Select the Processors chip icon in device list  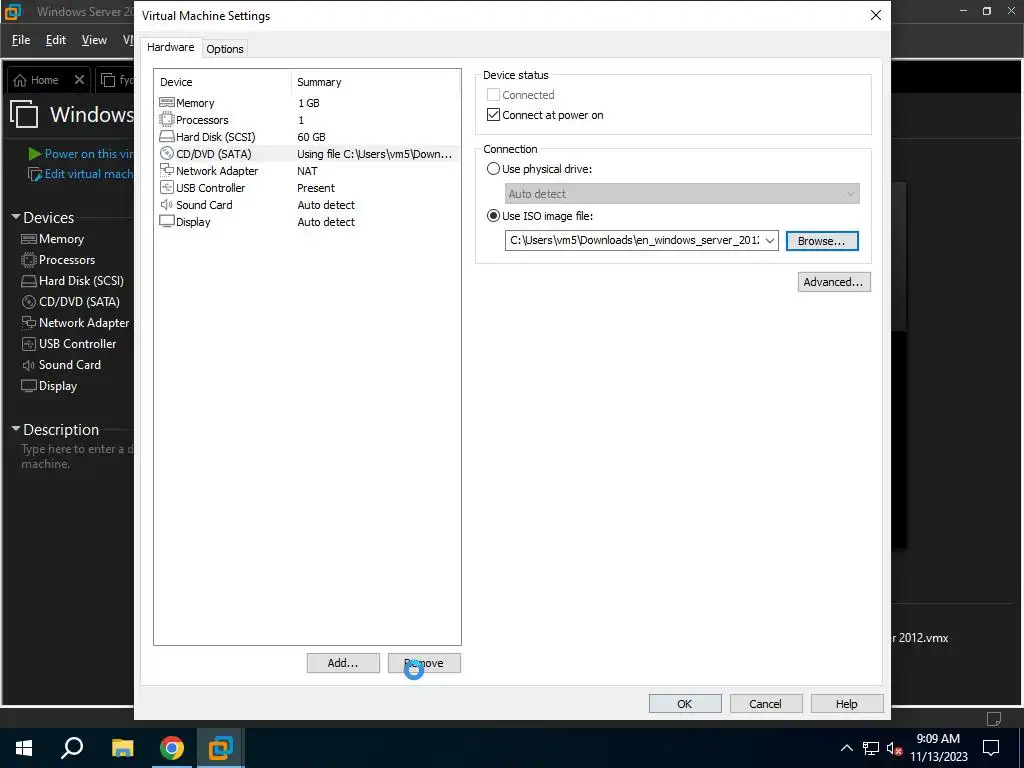[x=167, y=120]
